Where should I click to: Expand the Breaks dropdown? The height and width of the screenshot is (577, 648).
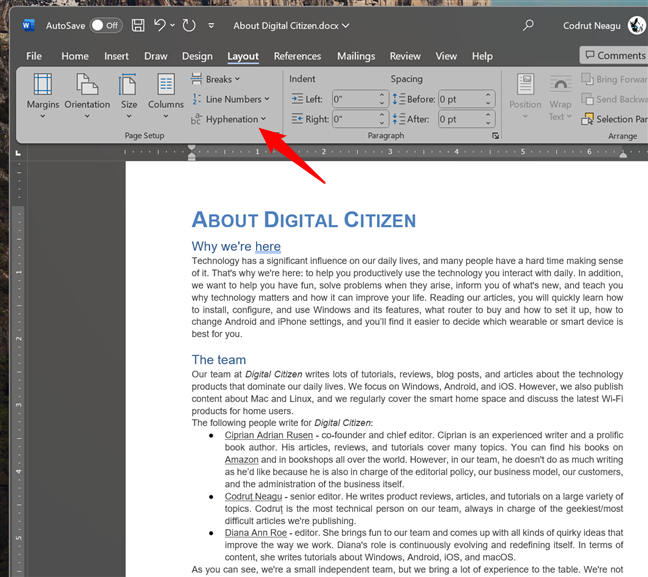click(x=215, y=79)
